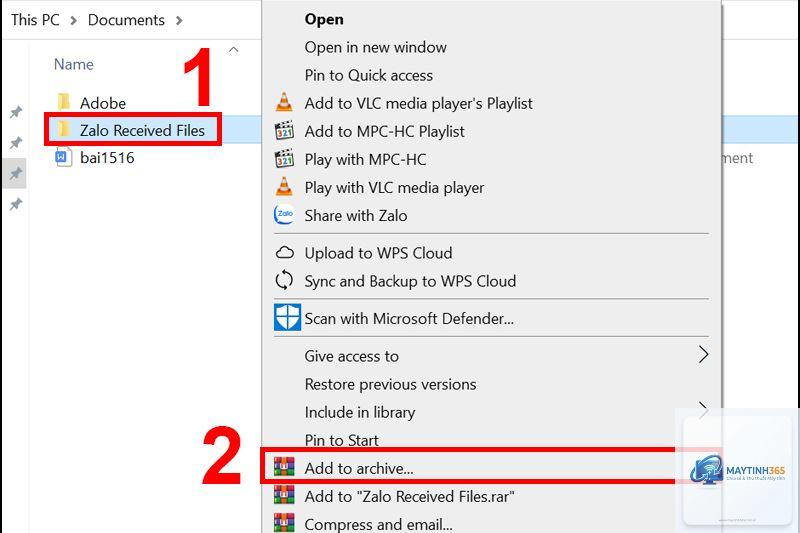Click the Zalo icon in the context menu
The height and width of the screenshot is (533, 800).
(x=284, y=215)
